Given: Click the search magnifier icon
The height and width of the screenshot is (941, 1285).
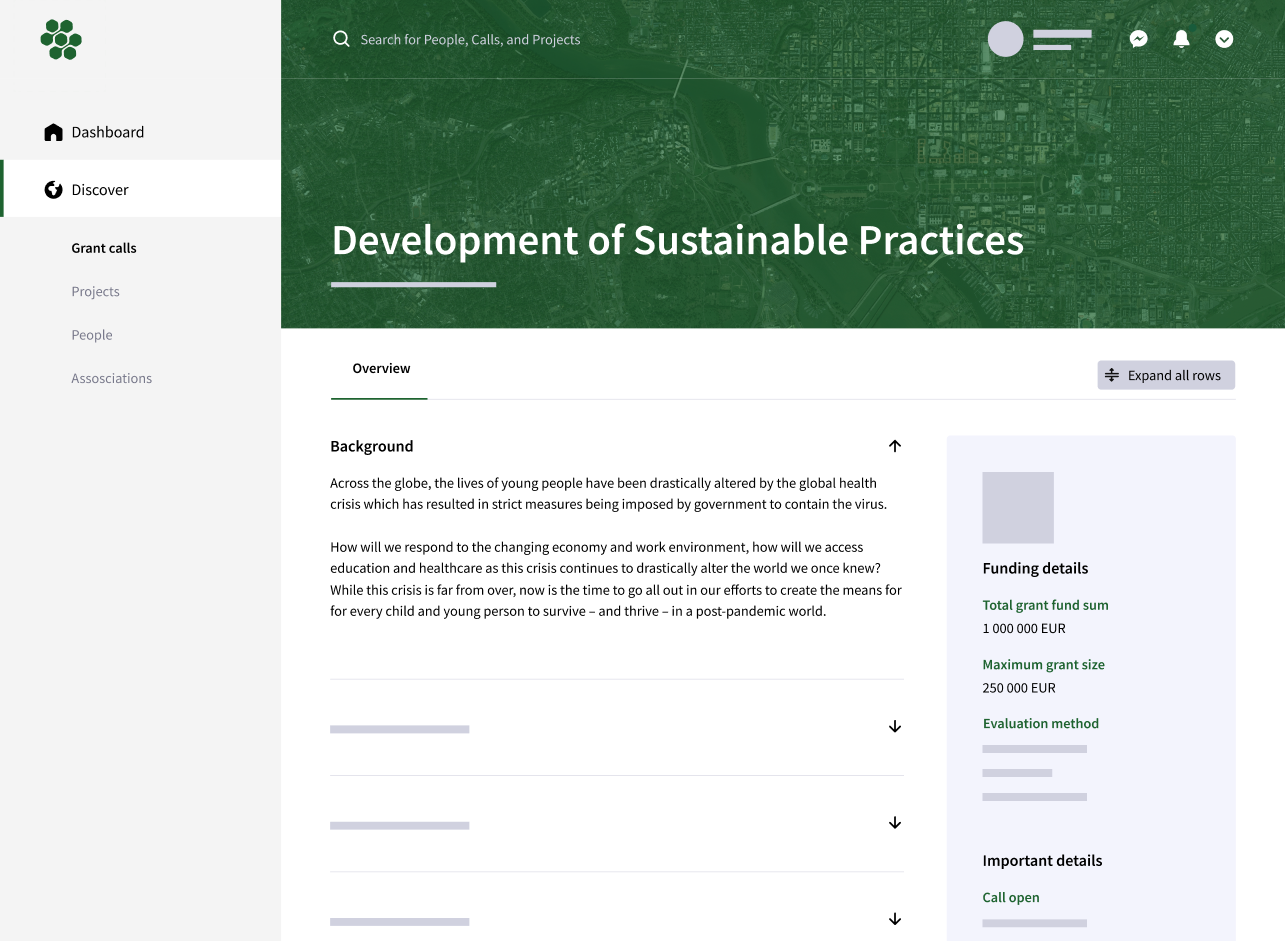Looking at the screenshot, I should (x=341, y=39).
